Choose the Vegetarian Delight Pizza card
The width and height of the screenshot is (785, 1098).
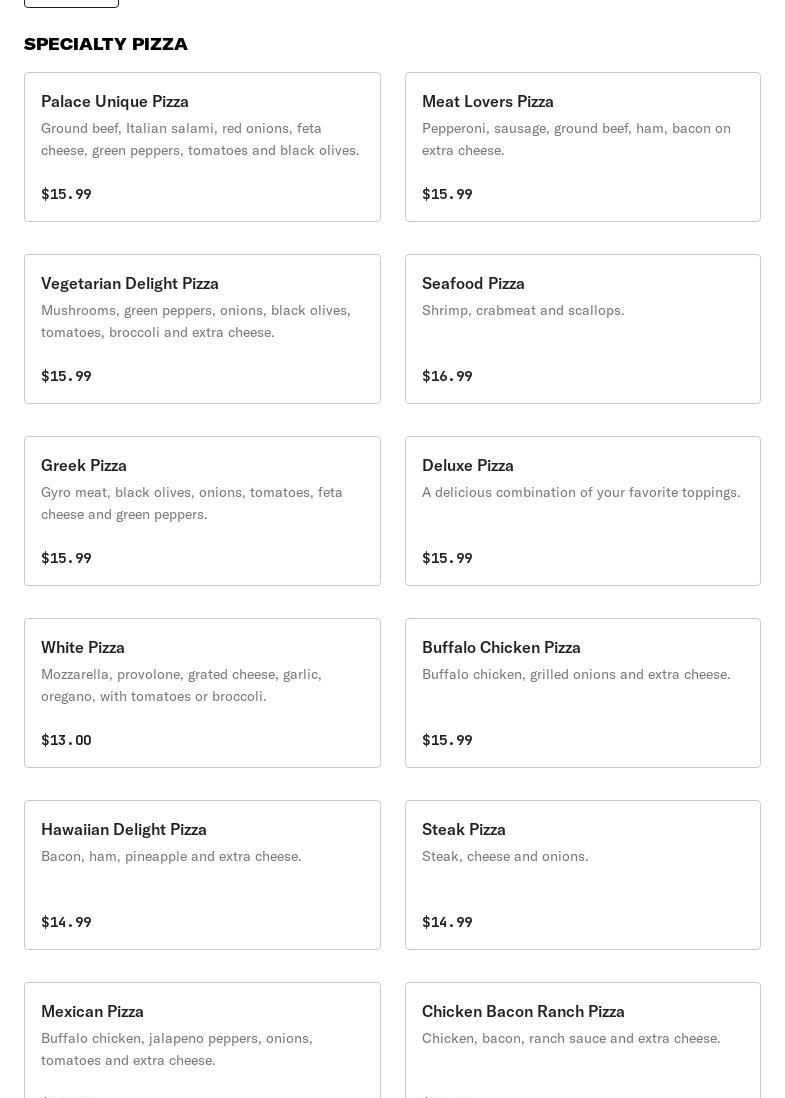coord(202,329)
